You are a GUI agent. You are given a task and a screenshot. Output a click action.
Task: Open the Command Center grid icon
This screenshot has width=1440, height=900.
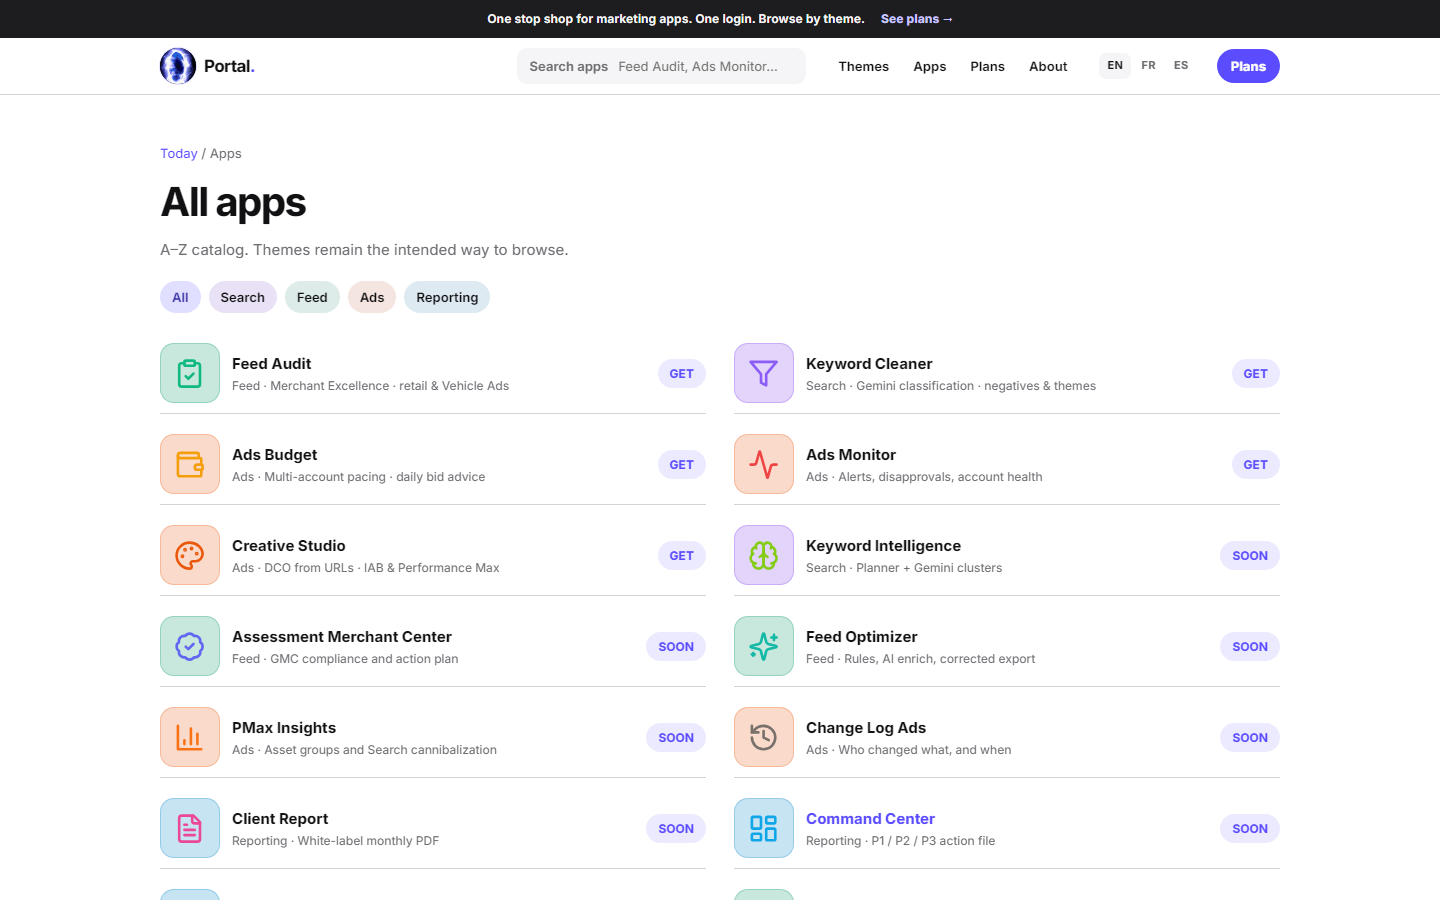coord(764,828)
